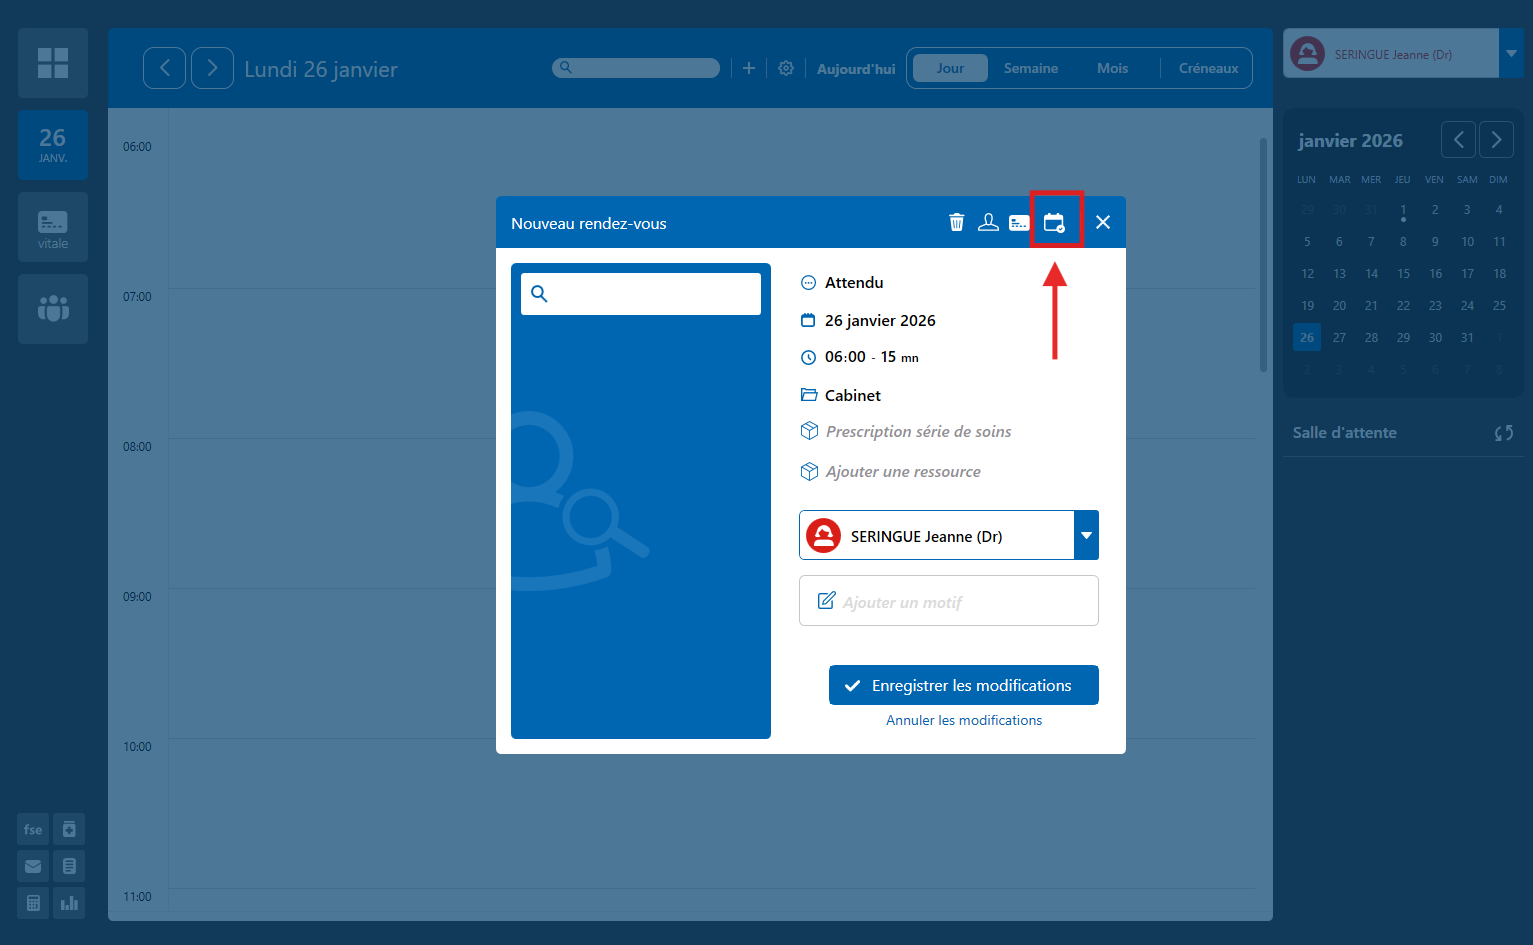The image size is (1533, 945).
Task: Switch to the Mois view tab
Action: point(1112,68)
